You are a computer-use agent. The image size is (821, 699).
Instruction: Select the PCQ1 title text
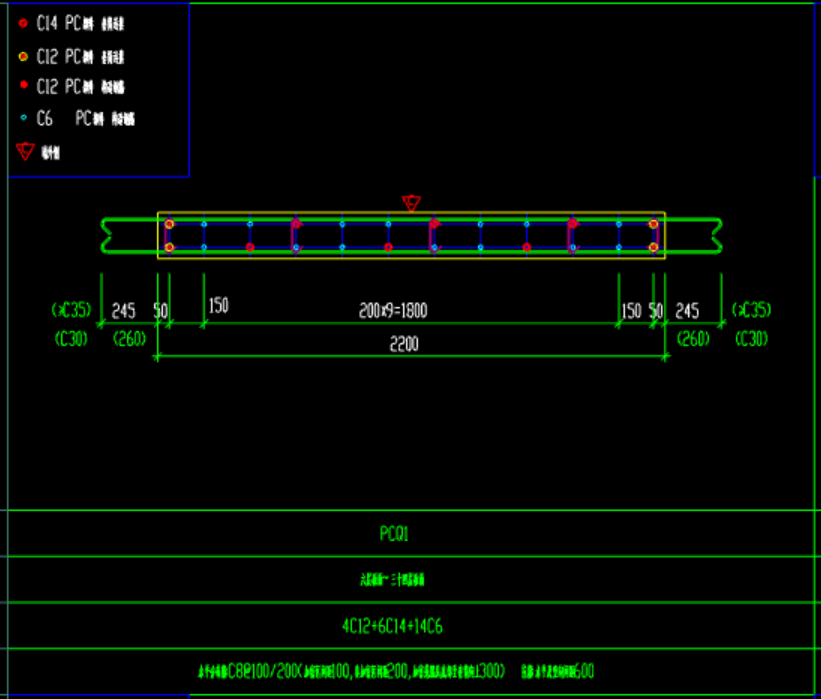tap(394, 534)
